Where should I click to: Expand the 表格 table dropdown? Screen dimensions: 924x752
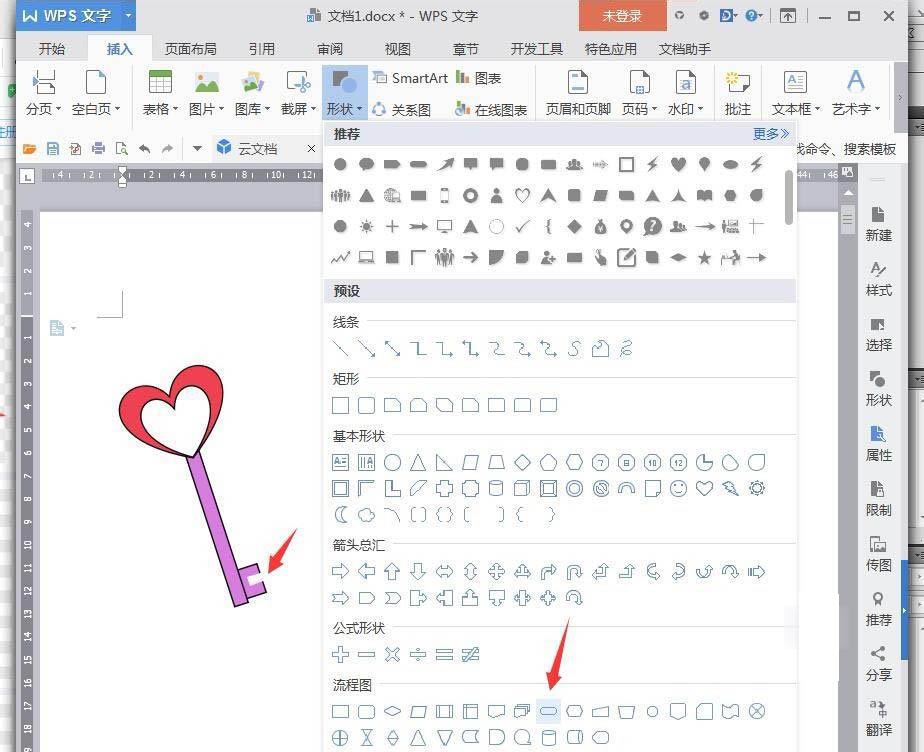[160, 93]
